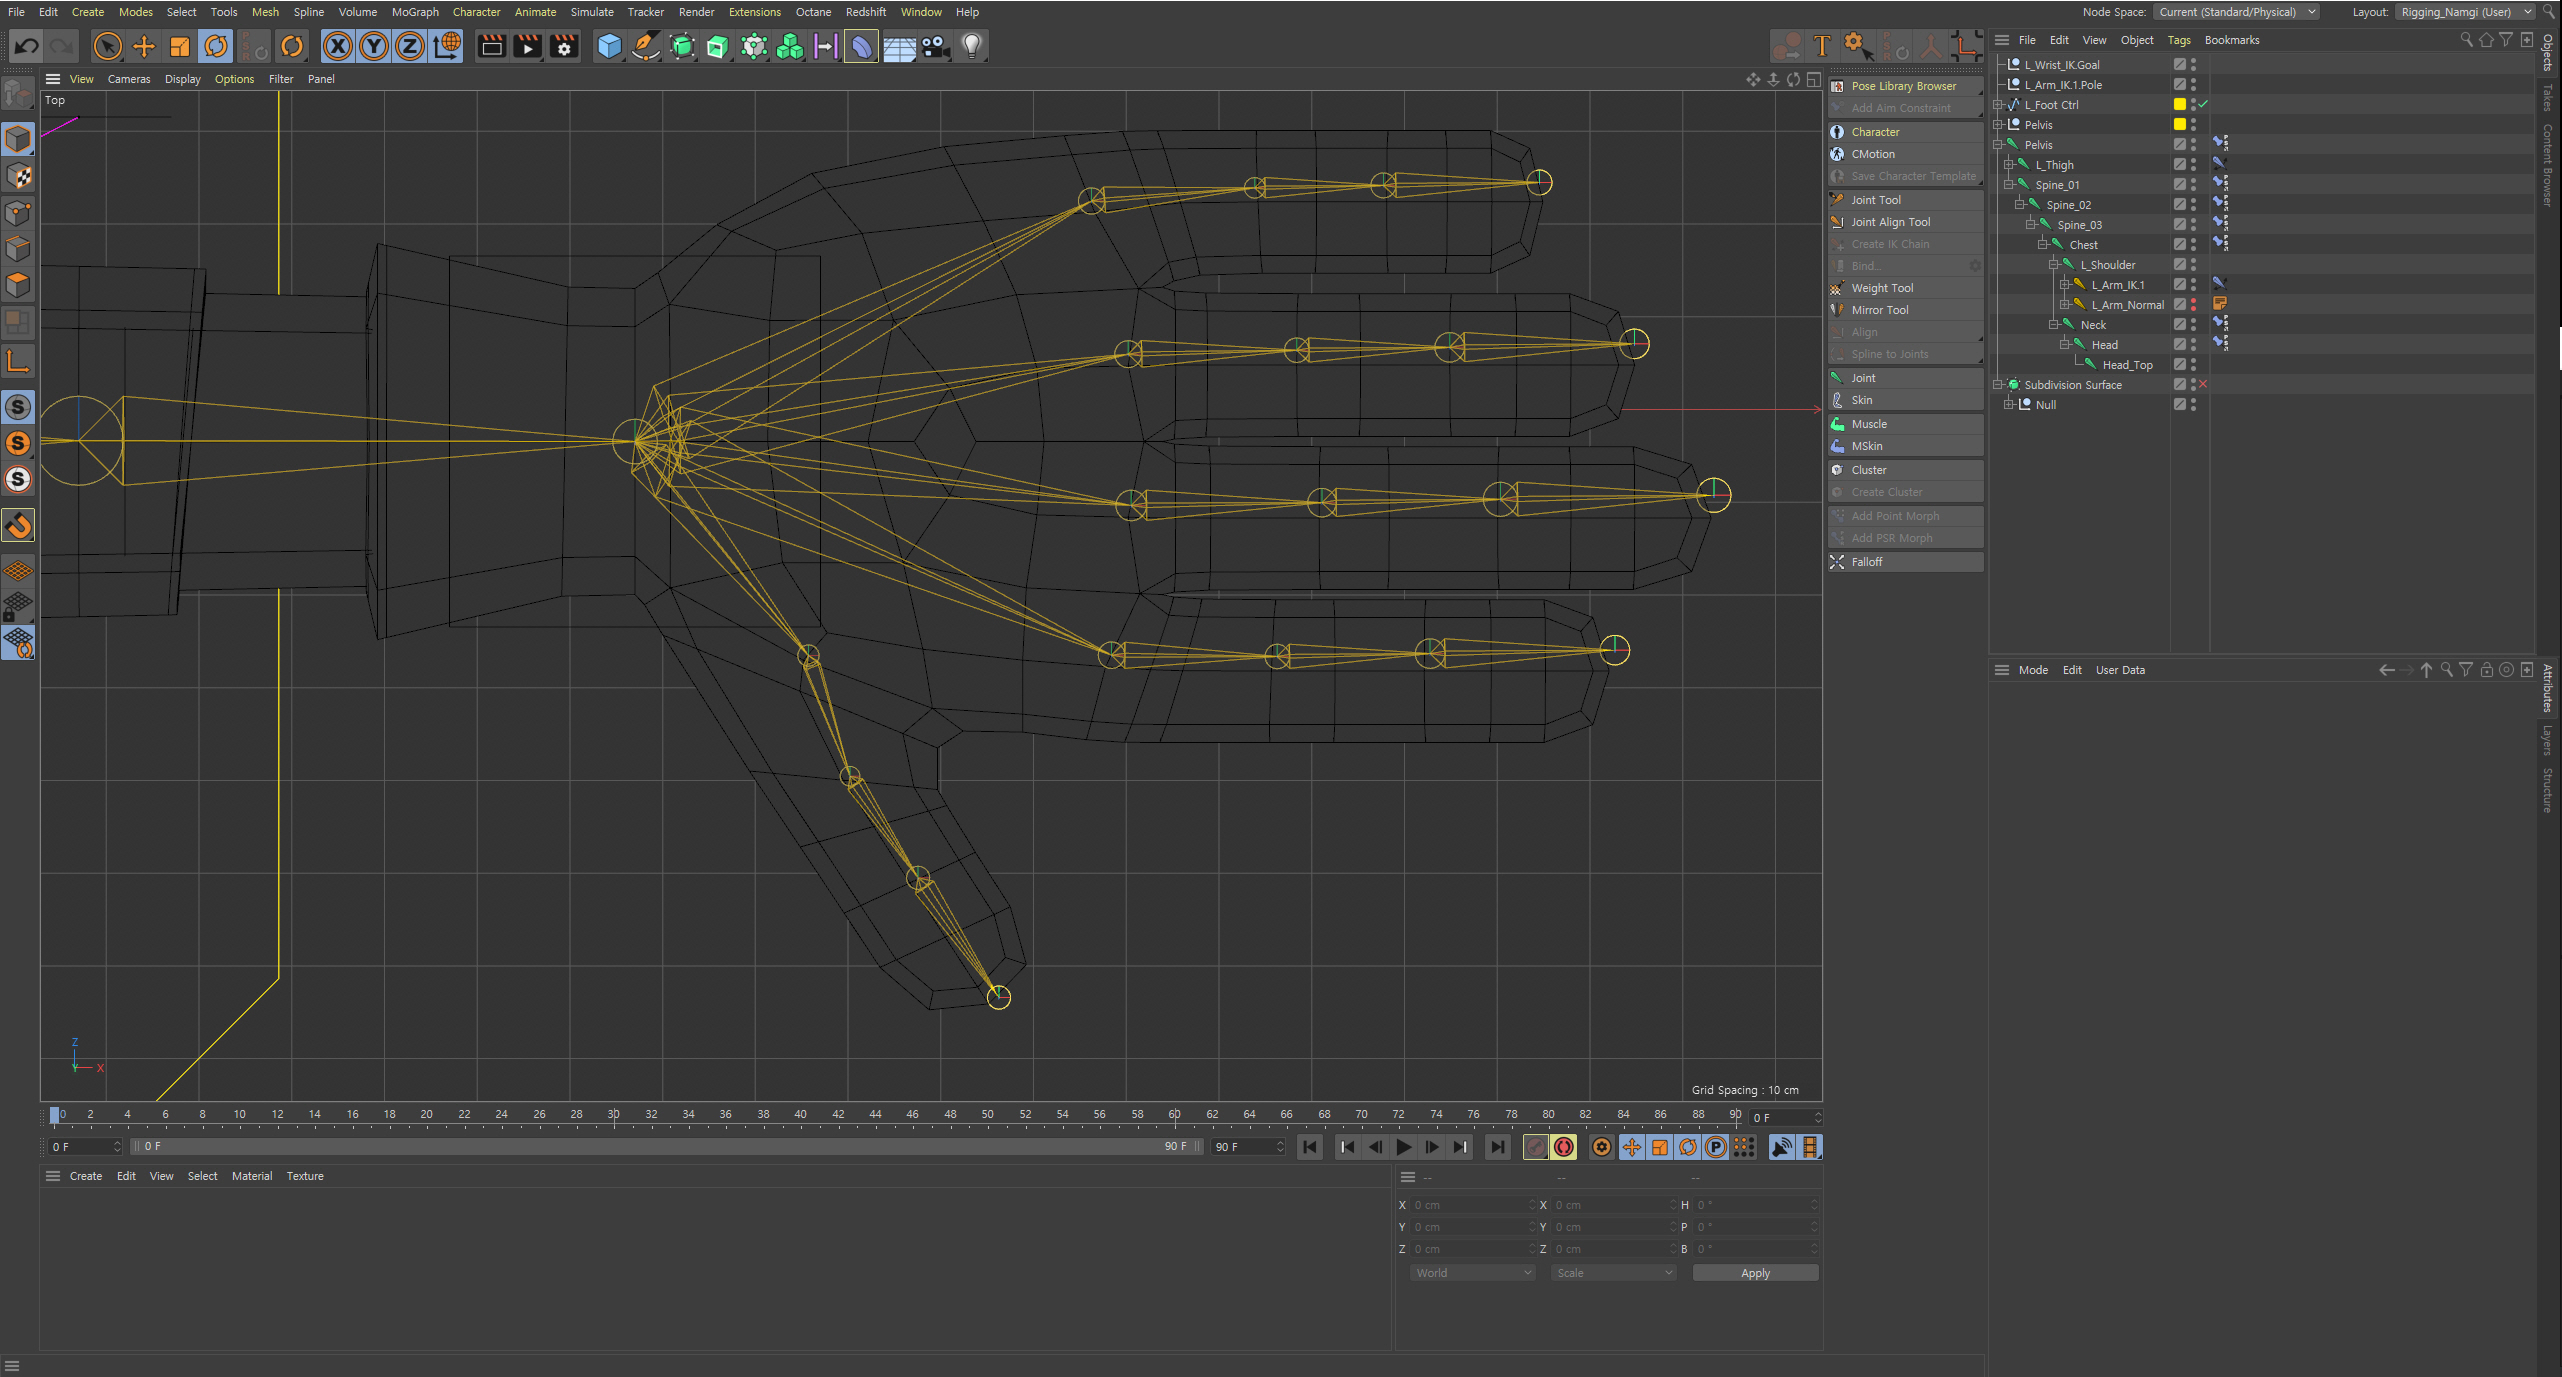Click the Play Forwards button

pyautogui.click(x=1403, y=1147)
